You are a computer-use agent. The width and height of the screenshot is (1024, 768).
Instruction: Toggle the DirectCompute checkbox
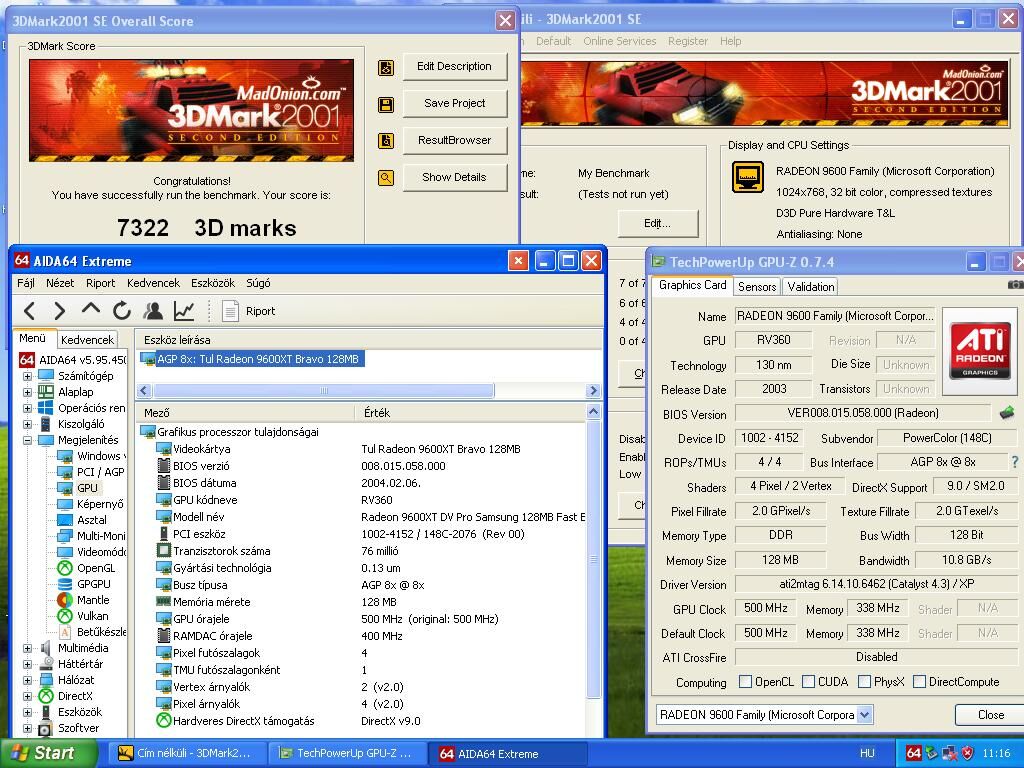click(x=920, y=682)
